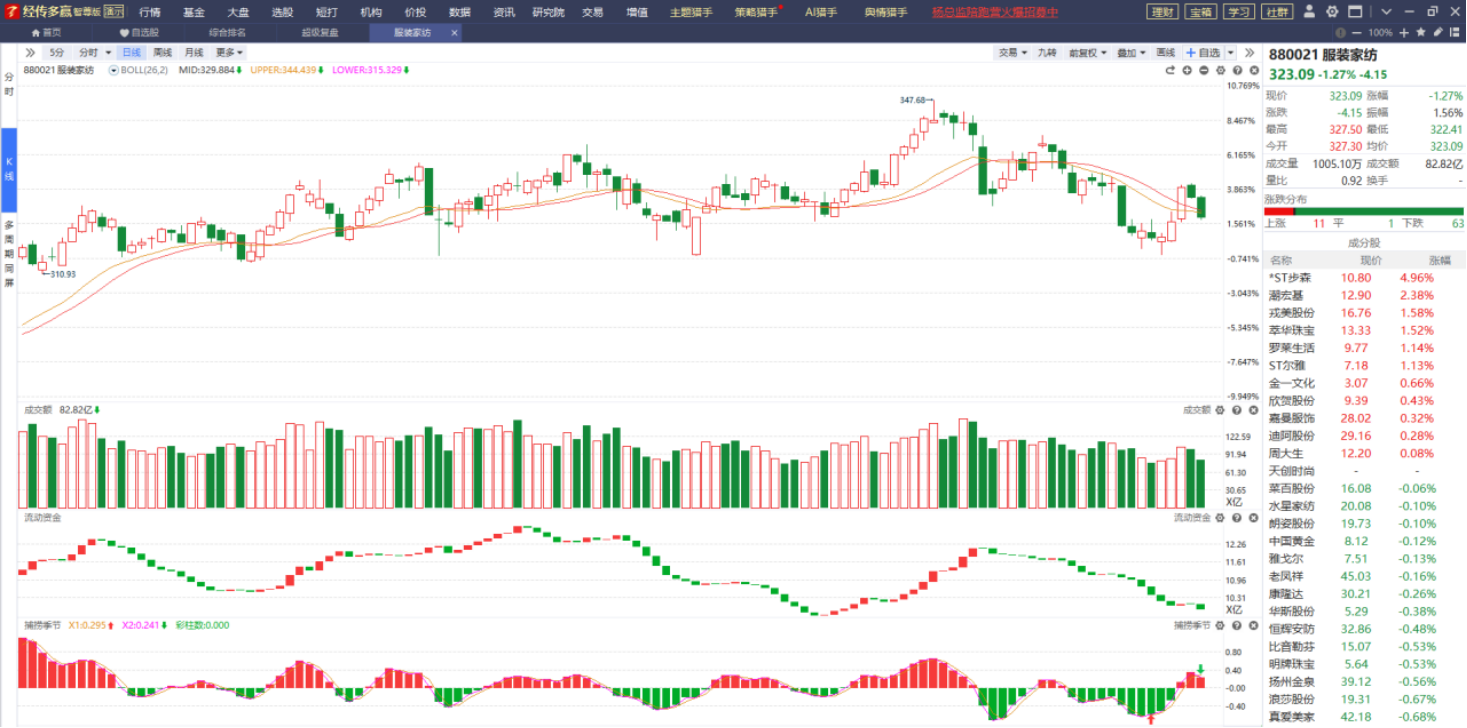
Task: Open the 选股 menu
Action: pos(282,12)
